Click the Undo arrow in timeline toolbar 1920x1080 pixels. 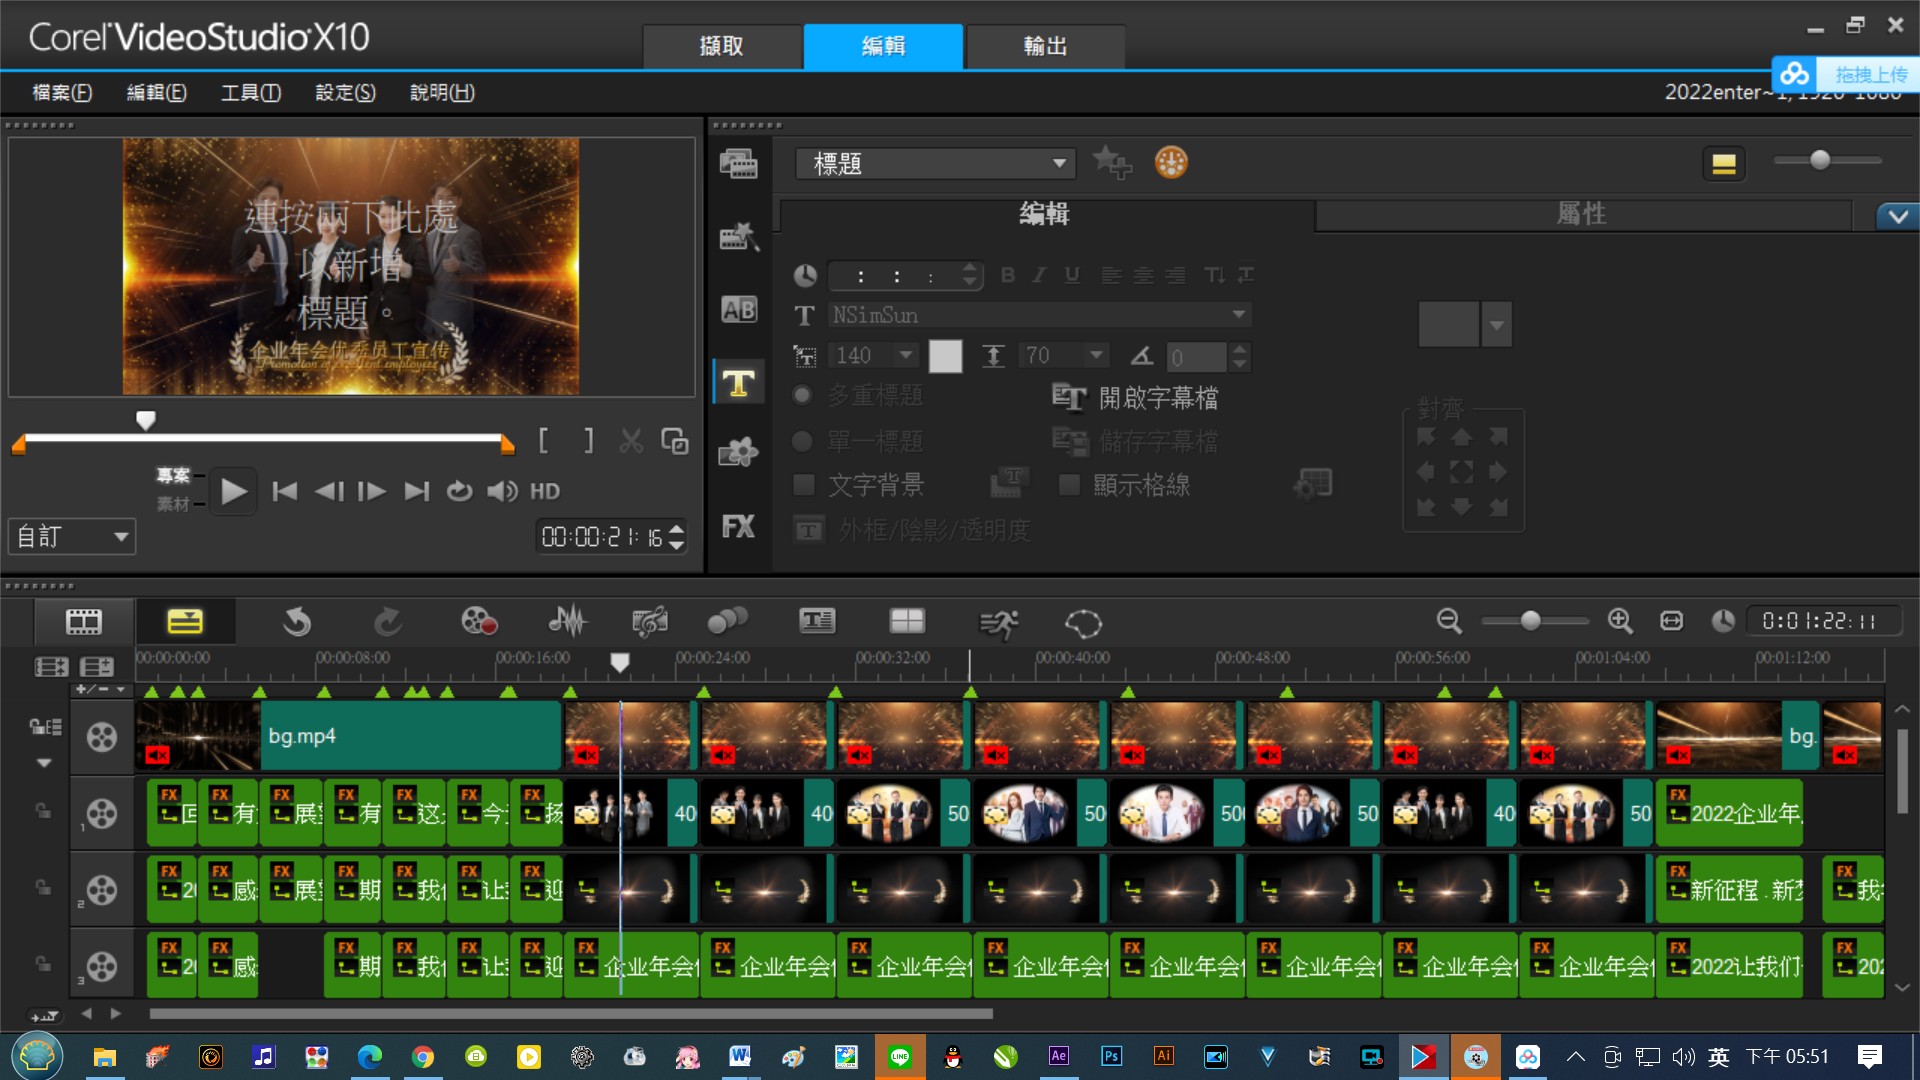click(296, 622)
